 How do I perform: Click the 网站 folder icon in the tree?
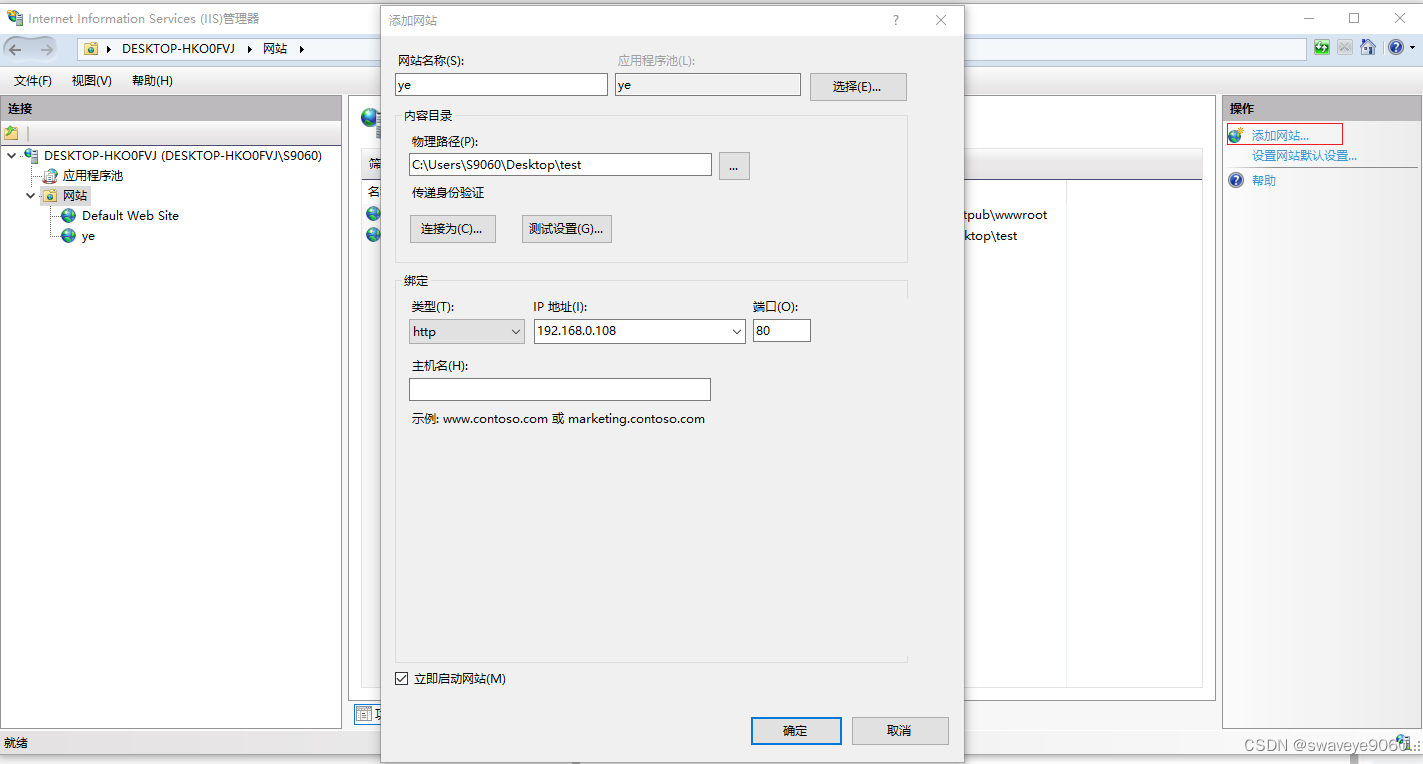coord(51,196)
